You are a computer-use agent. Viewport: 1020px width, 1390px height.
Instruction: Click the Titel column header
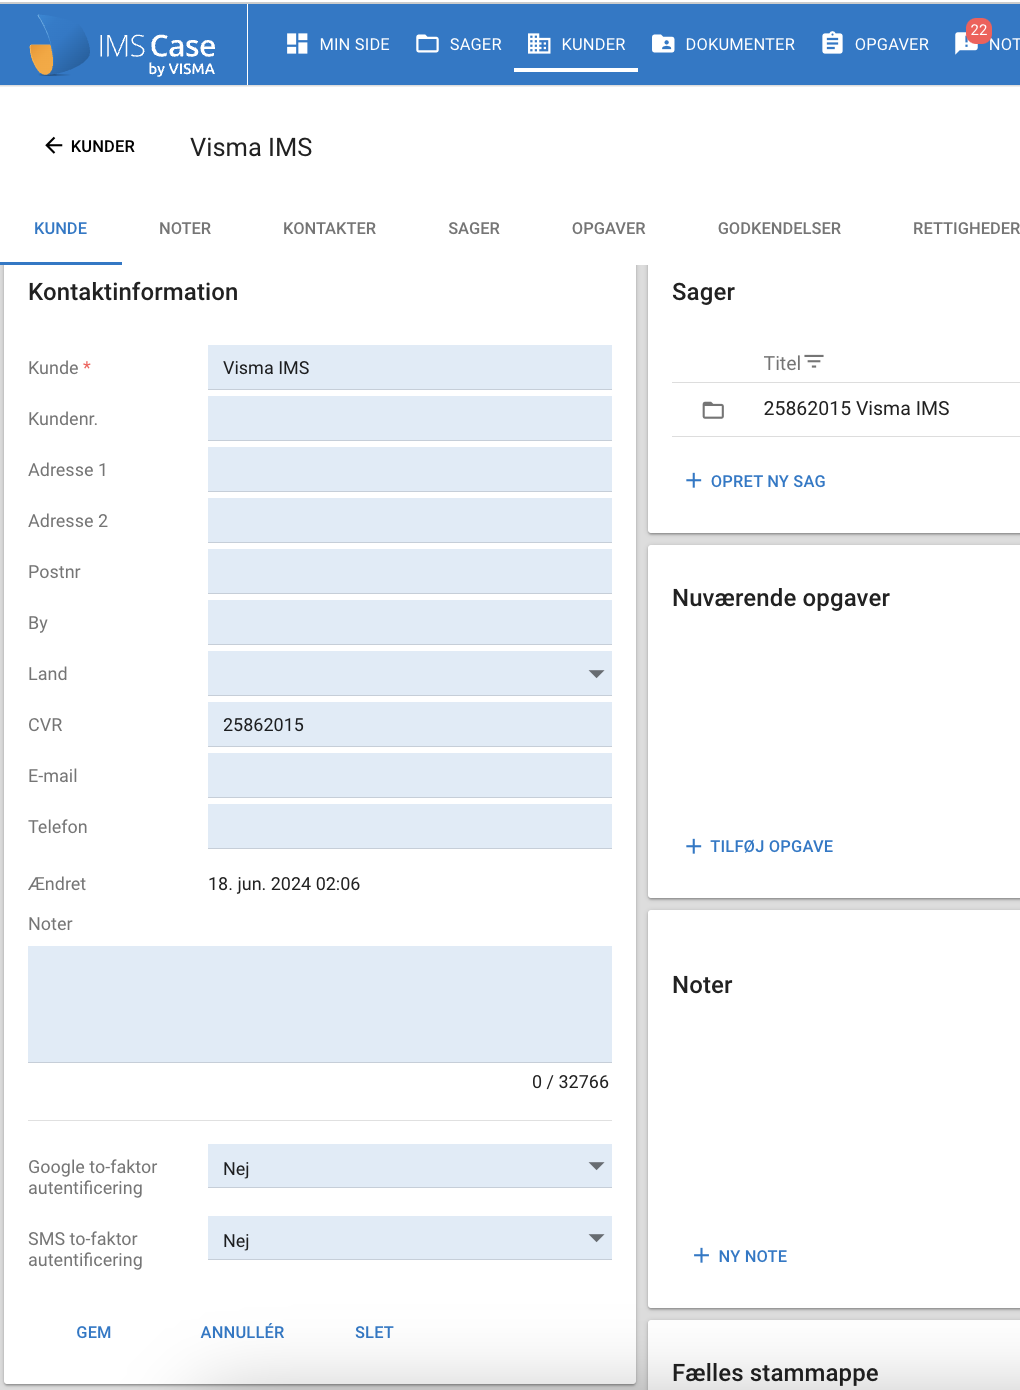[782, 363]
